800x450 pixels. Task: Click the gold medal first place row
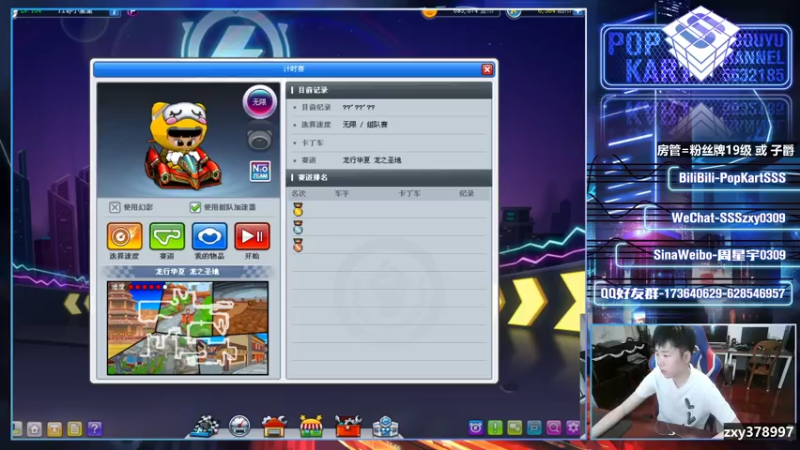(389, 210)
